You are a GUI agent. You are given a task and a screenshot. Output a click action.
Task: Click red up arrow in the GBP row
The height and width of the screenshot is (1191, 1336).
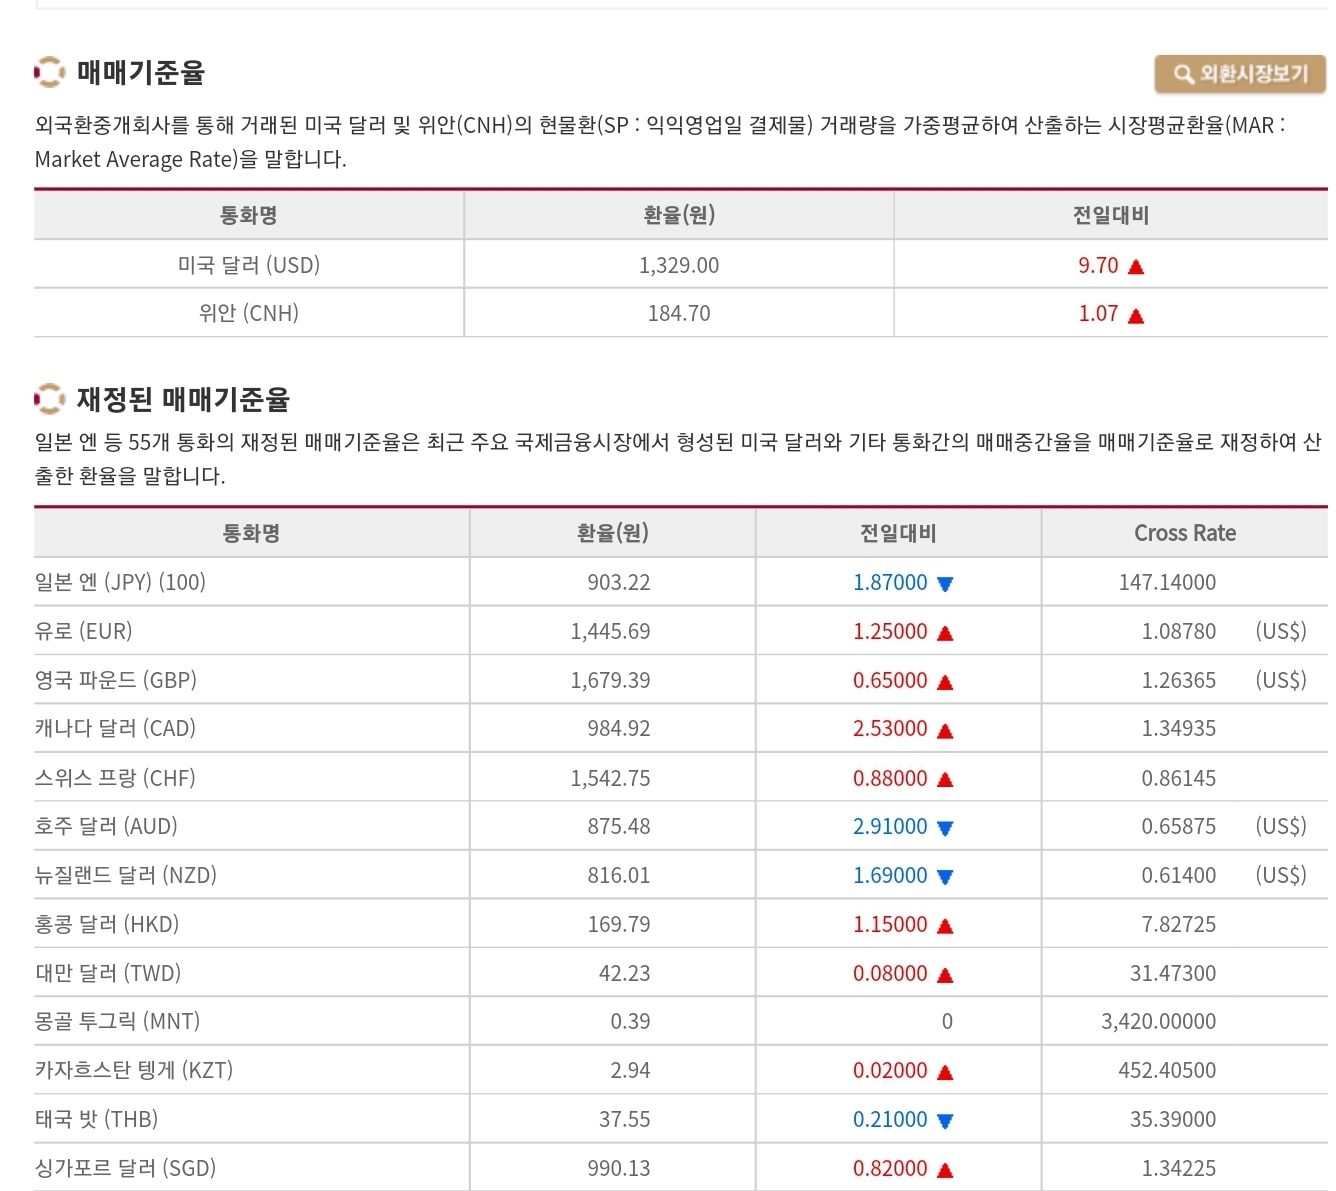tap(945, 682)
